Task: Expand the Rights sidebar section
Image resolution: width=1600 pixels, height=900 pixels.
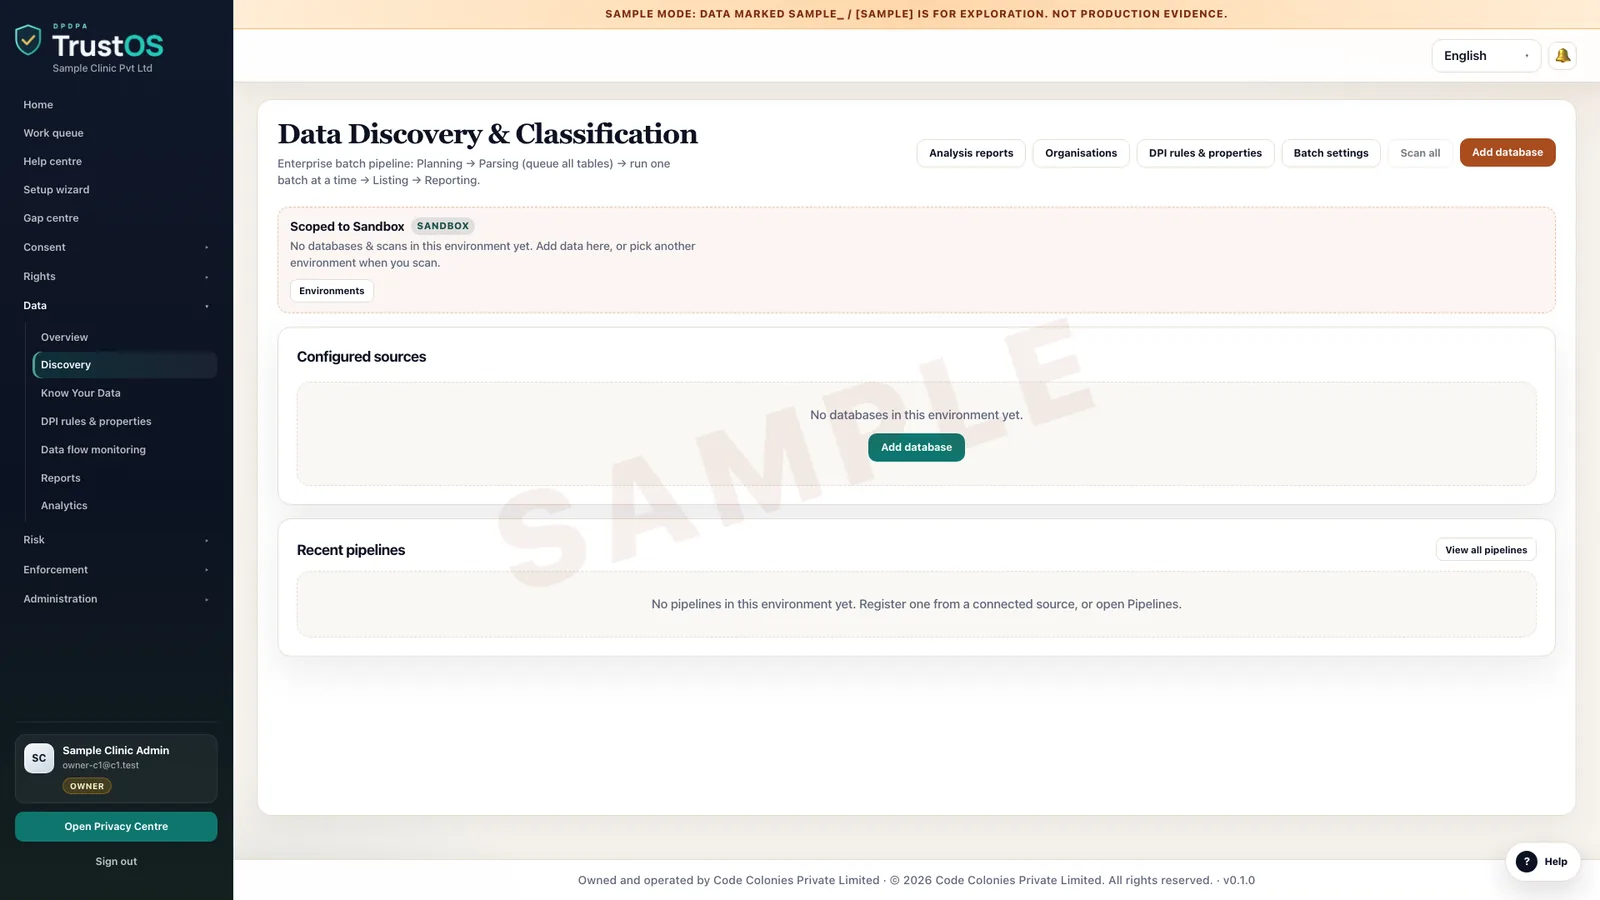Action: pyautogui.click(x=116, y=276)
